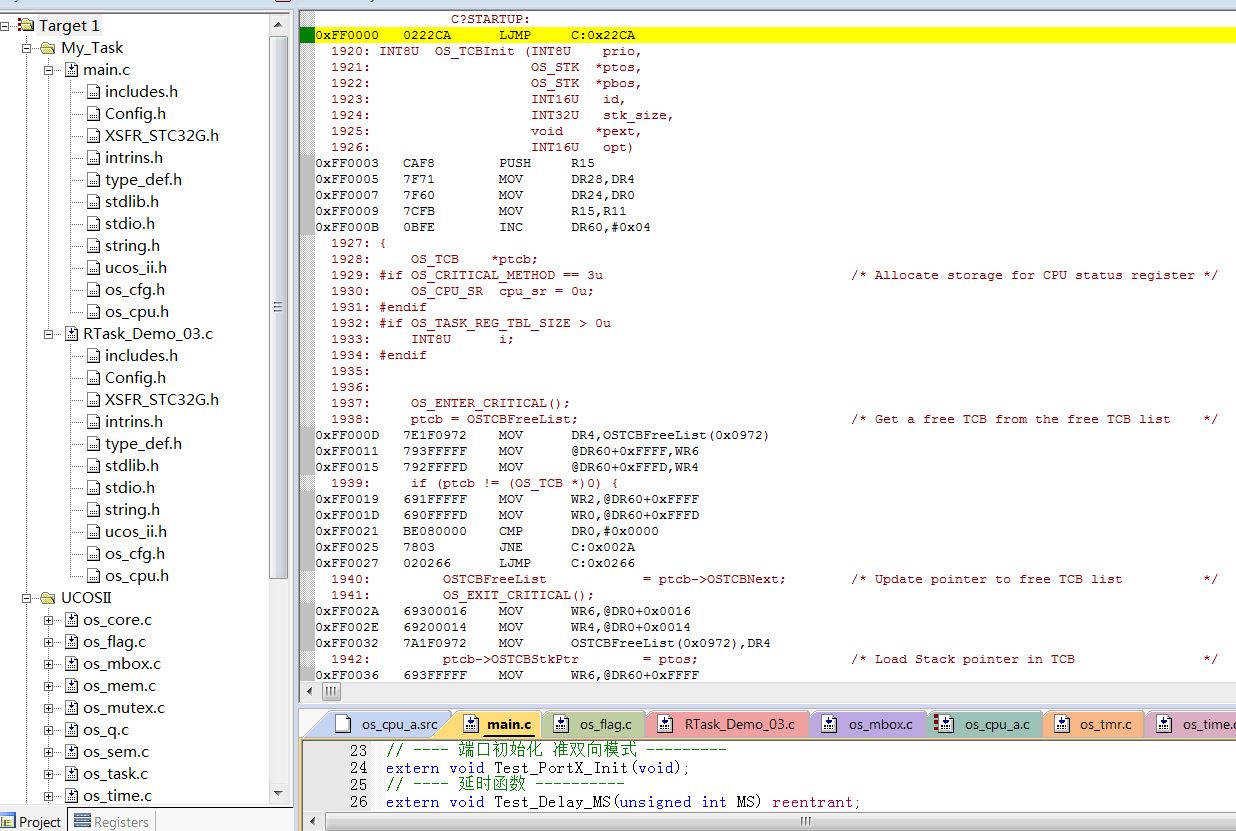Select includes.h under main.c
This screenshot has height=831, width=1236.
click(141, 92)
